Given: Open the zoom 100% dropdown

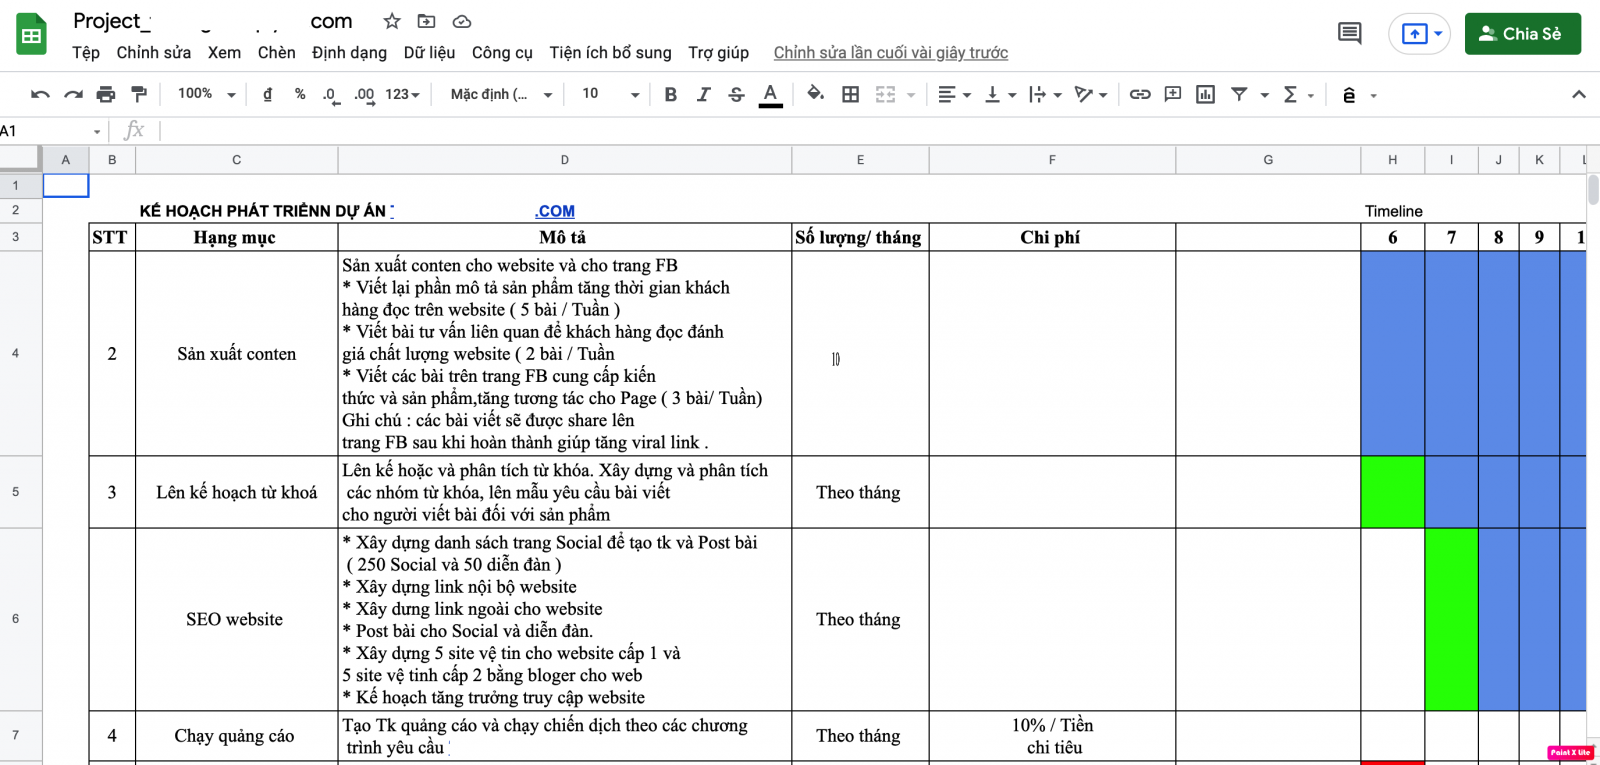Looking at the screenshot, I should coord(207,94).
